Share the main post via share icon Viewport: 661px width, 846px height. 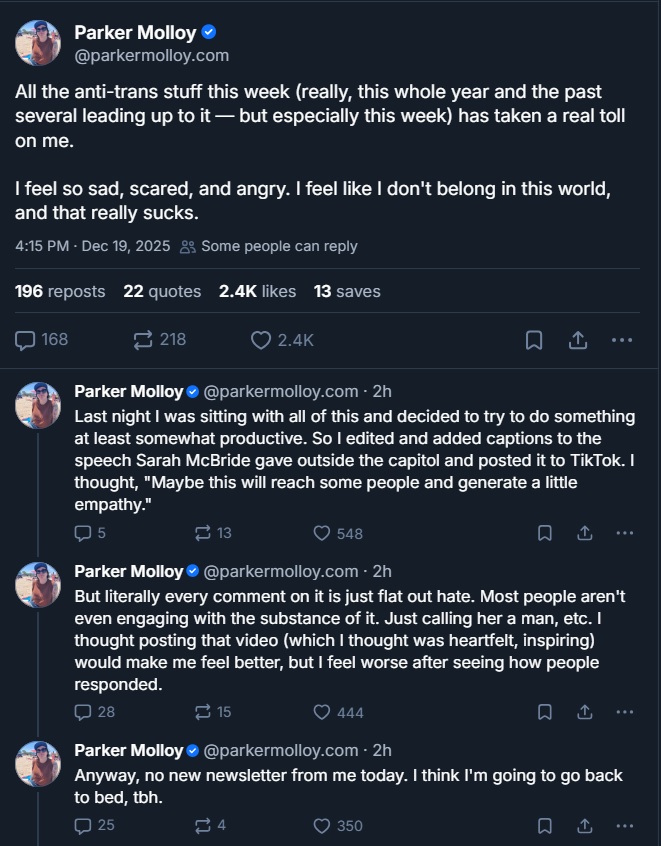[578, 340]
